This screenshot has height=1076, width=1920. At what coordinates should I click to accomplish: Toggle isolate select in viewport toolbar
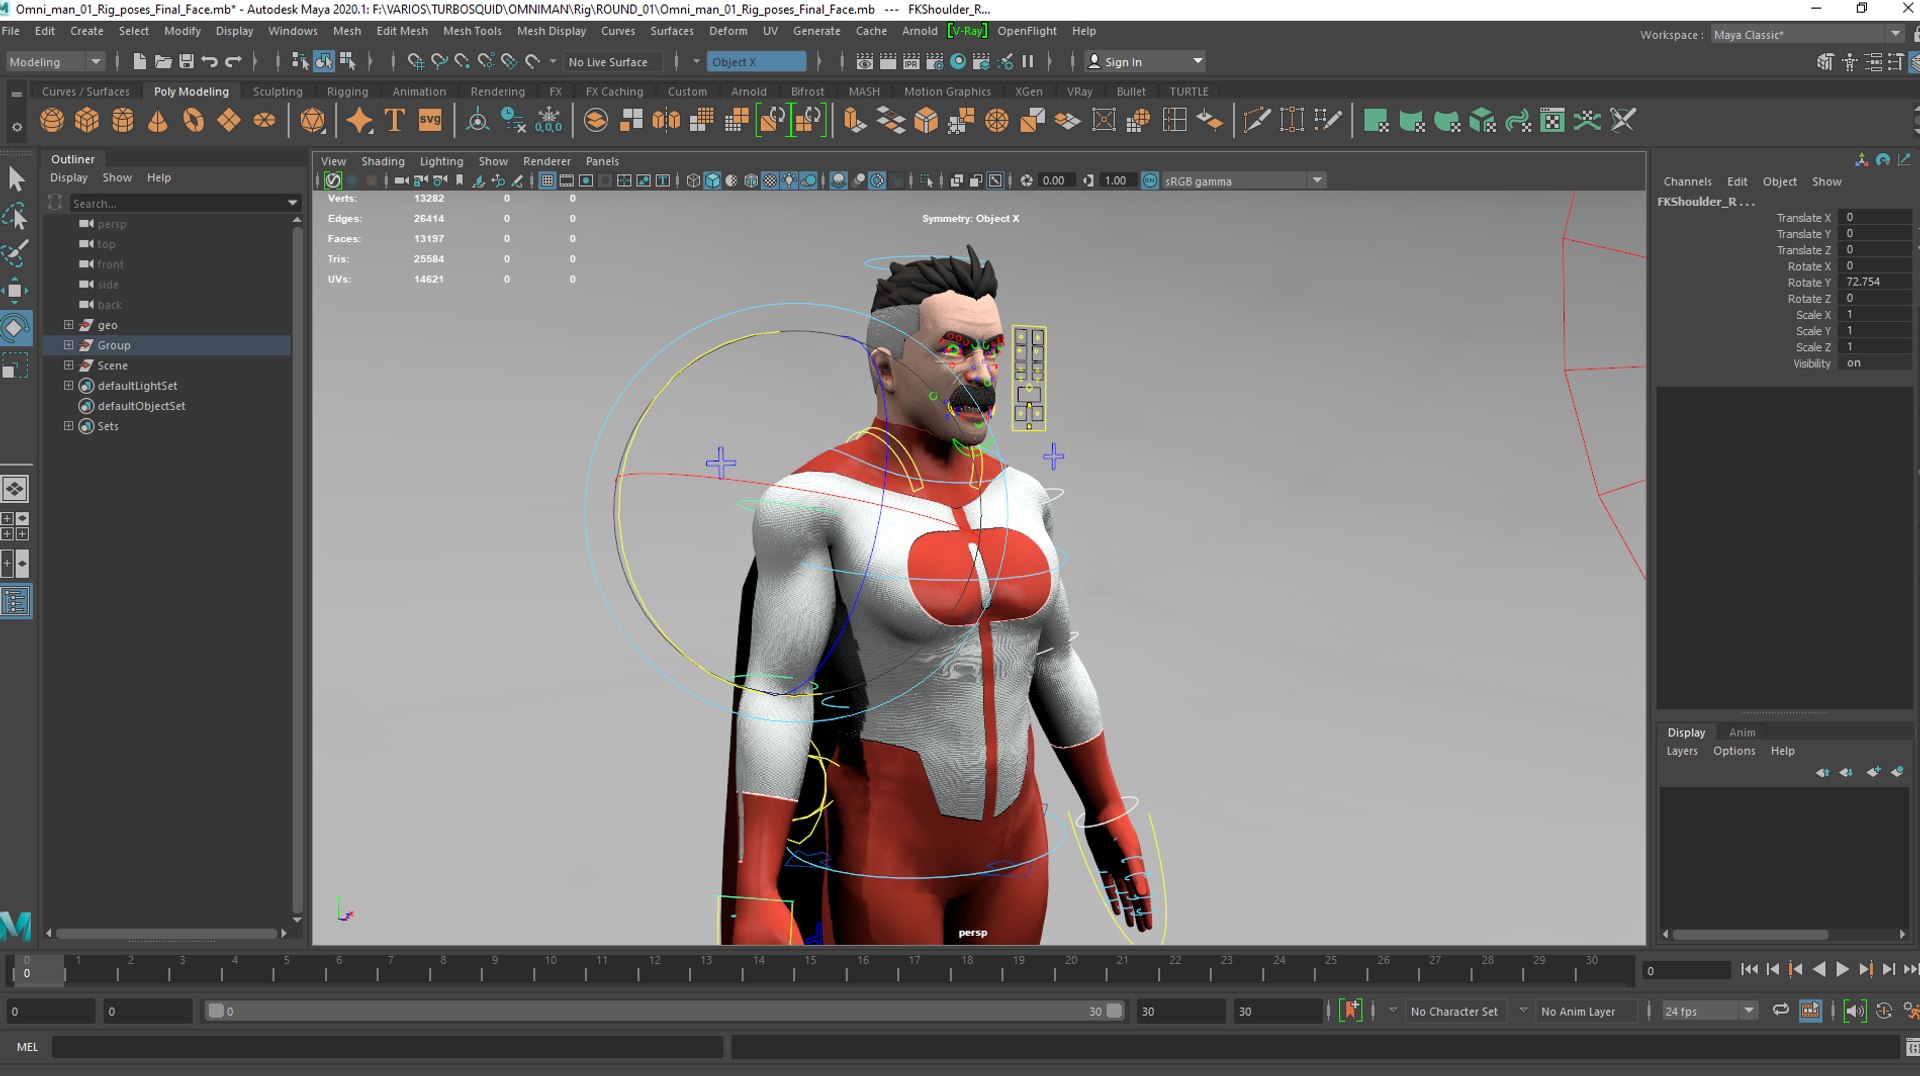(927, 181)
